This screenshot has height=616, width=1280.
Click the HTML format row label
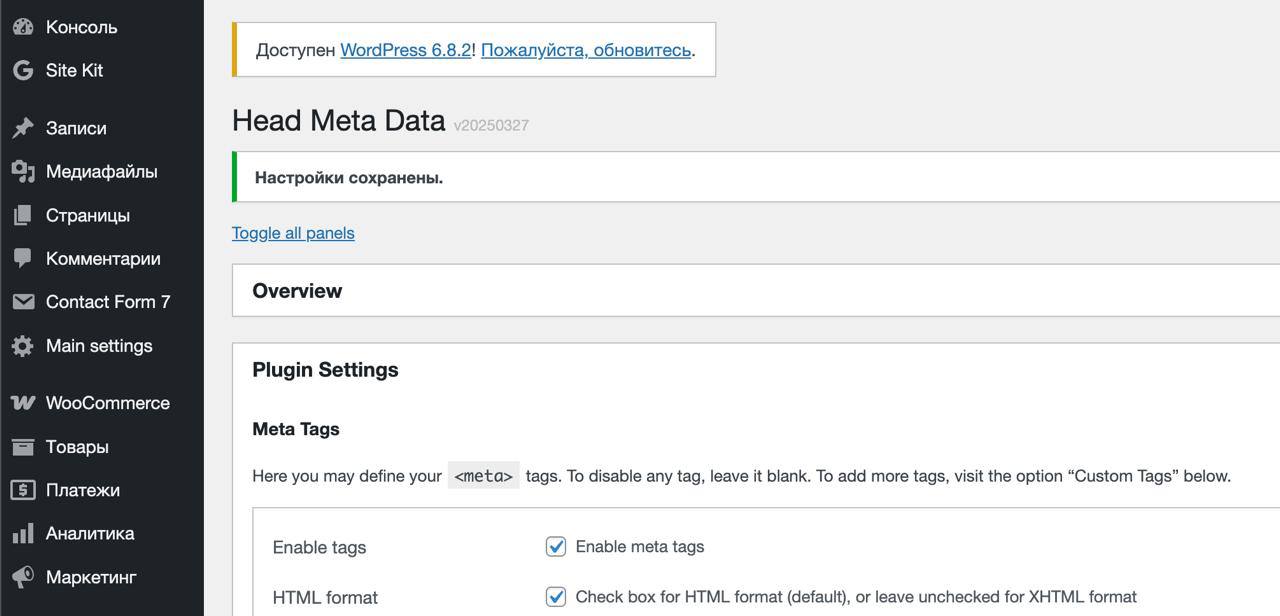coord(325,597)
